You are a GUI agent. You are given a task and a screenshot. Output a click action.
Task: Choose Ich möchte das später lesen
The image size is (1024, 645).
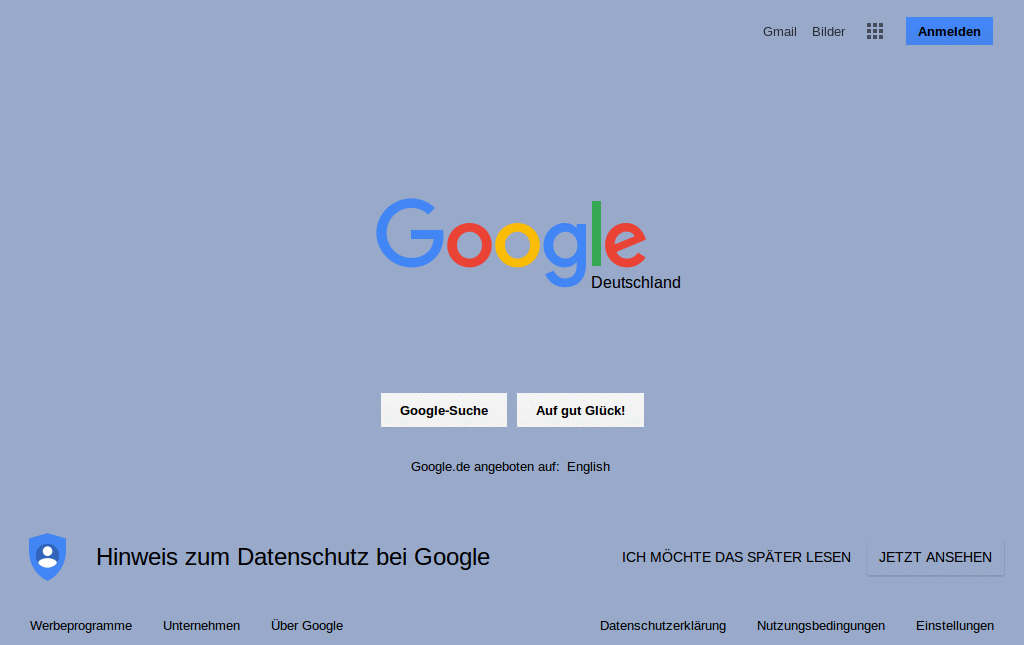736,557
